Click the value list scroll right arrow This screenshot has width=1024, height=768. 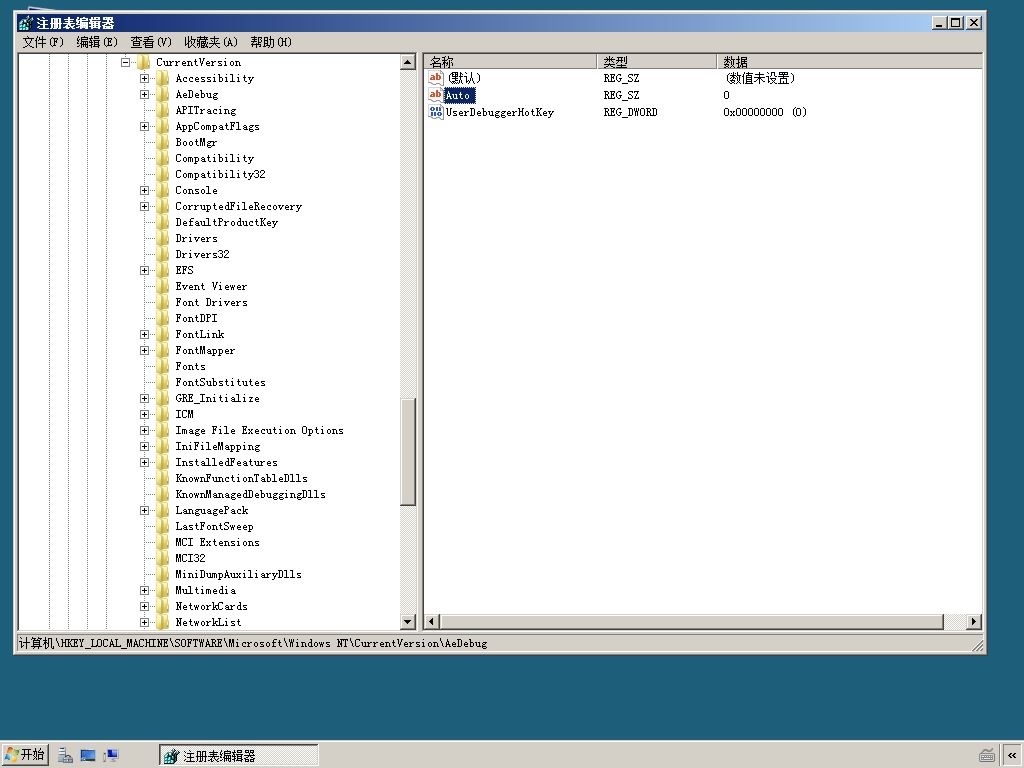coord(974,622)
